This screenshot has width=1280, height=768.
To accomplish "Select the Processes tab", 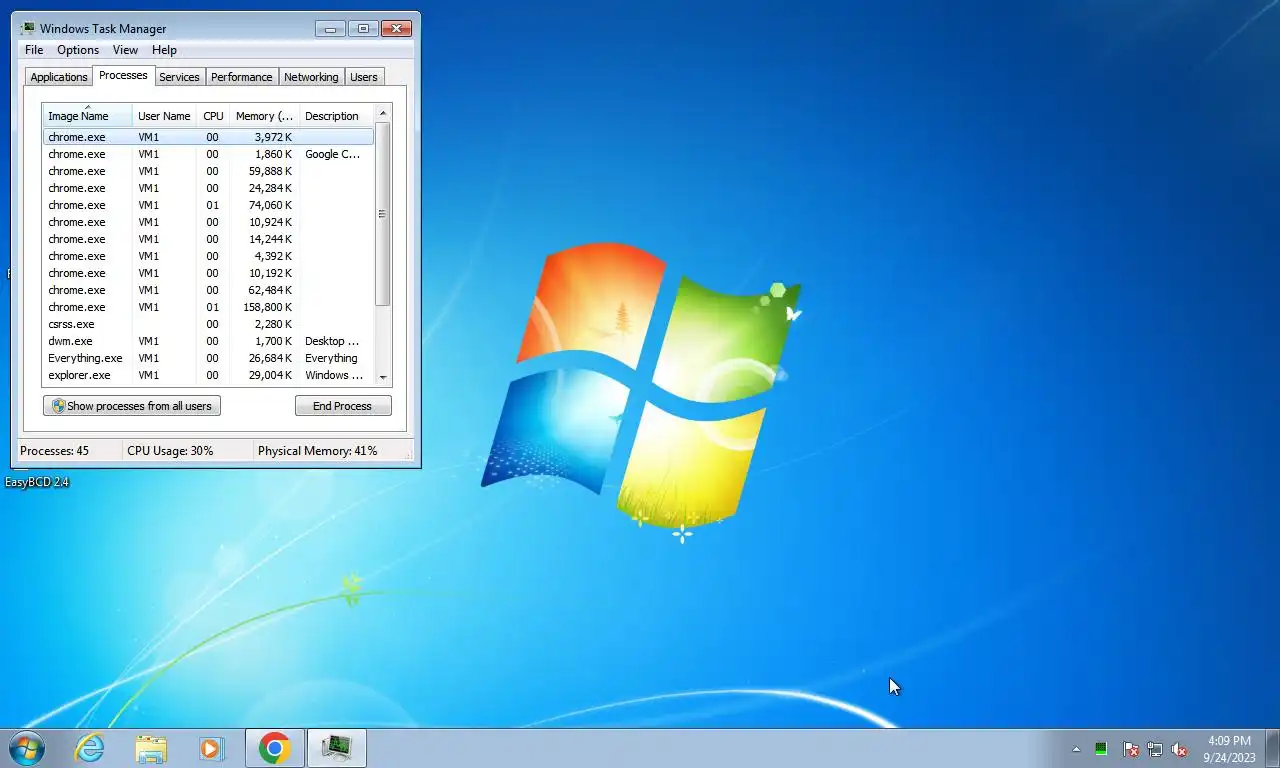I will coord(123,75).
